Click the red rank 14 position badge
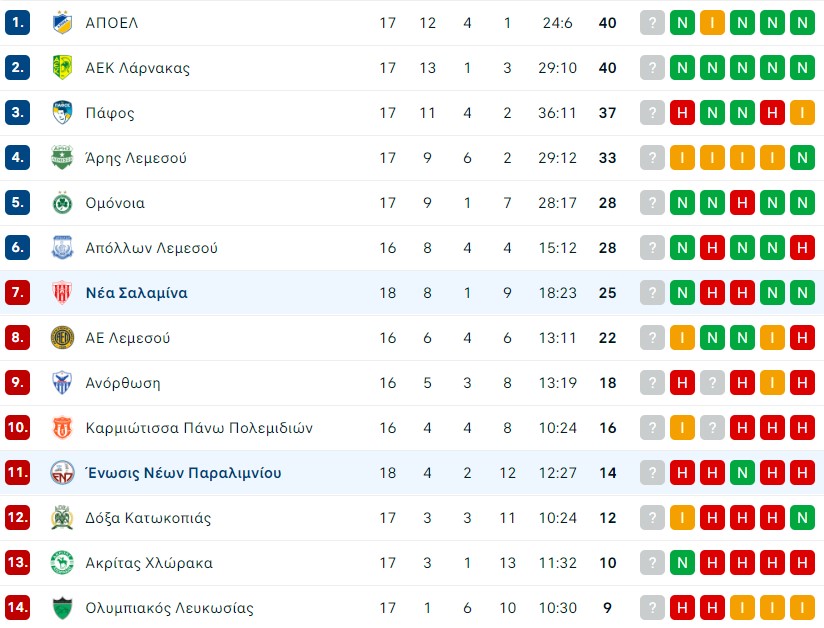Image resolution: width=824 pixels, height=628 pixels. pyautogui.click(x=18, y=608)
